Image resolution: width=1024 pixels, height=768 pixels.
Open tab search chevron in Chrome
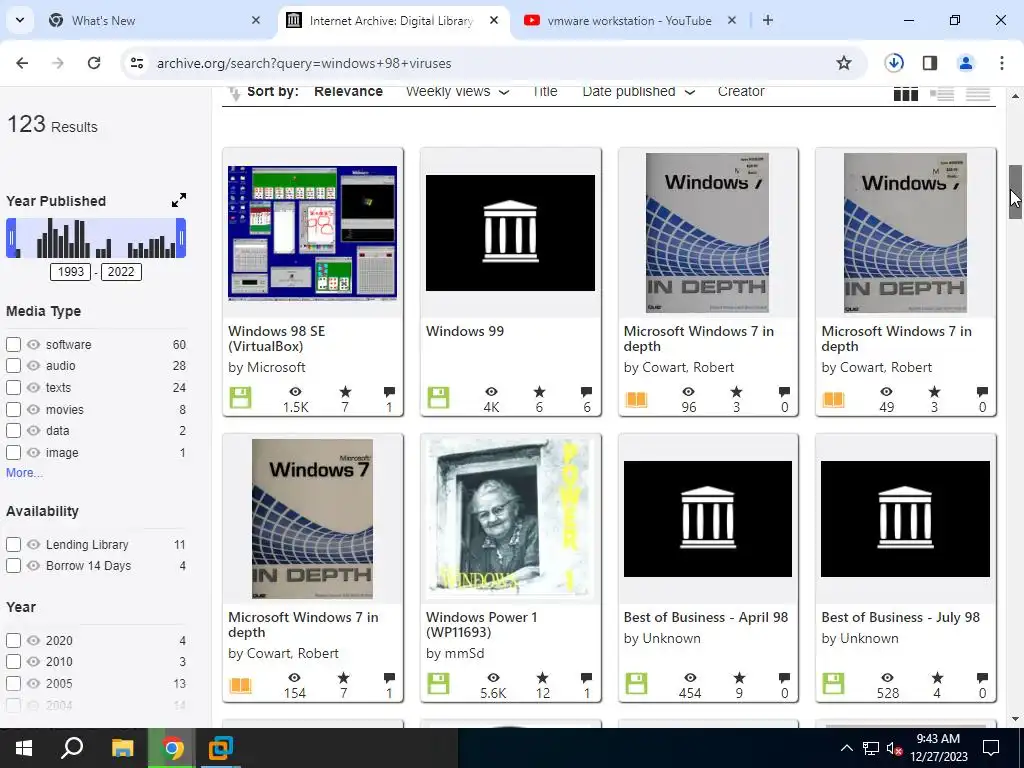pyautogui.click(x=20, y=20)
